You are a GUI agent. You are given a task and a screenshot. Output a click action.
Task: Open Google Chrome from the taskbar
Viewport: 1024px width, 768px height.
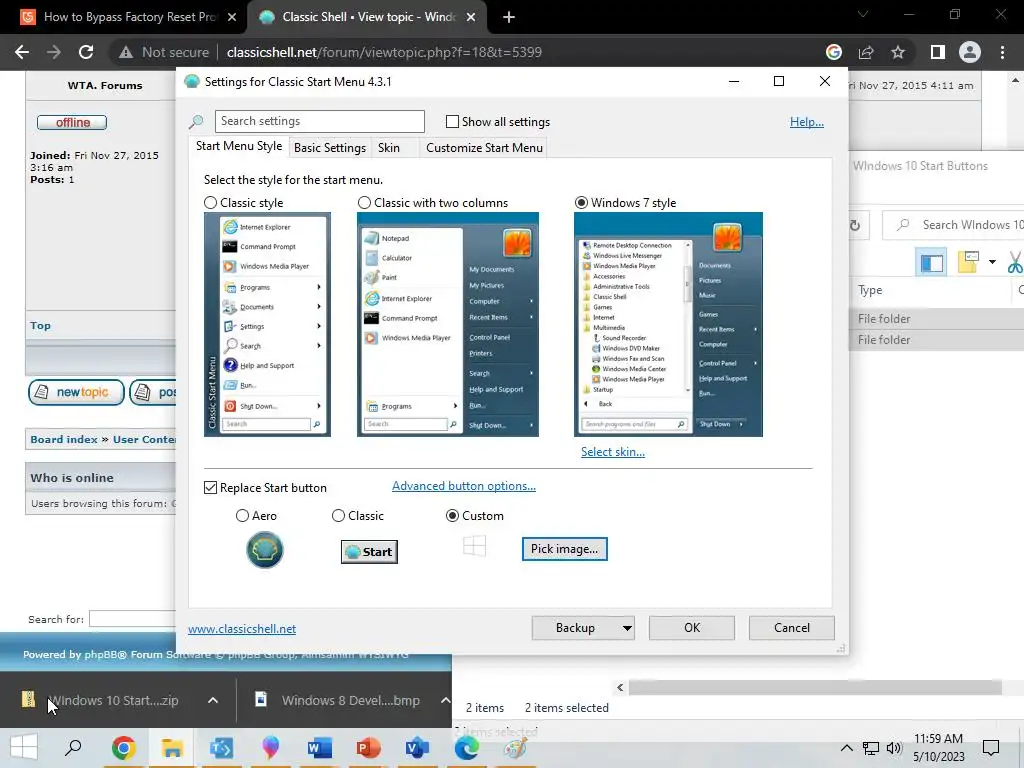[x=123, y=748]
